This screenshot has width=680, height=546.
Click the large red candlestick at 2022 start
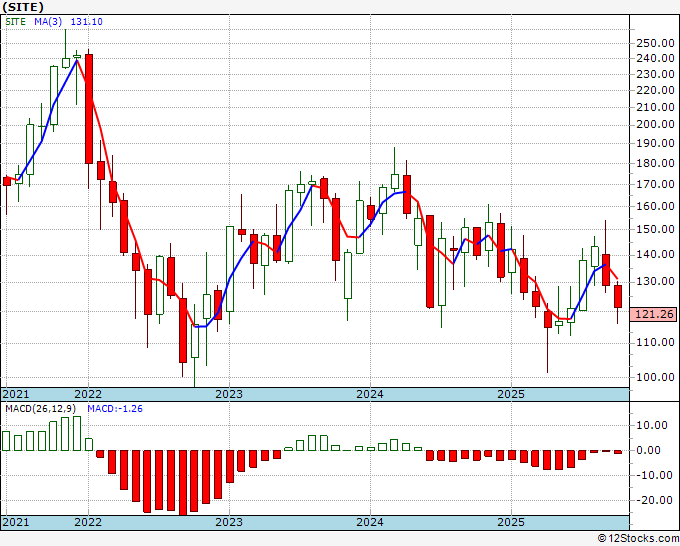coord(89,109)
